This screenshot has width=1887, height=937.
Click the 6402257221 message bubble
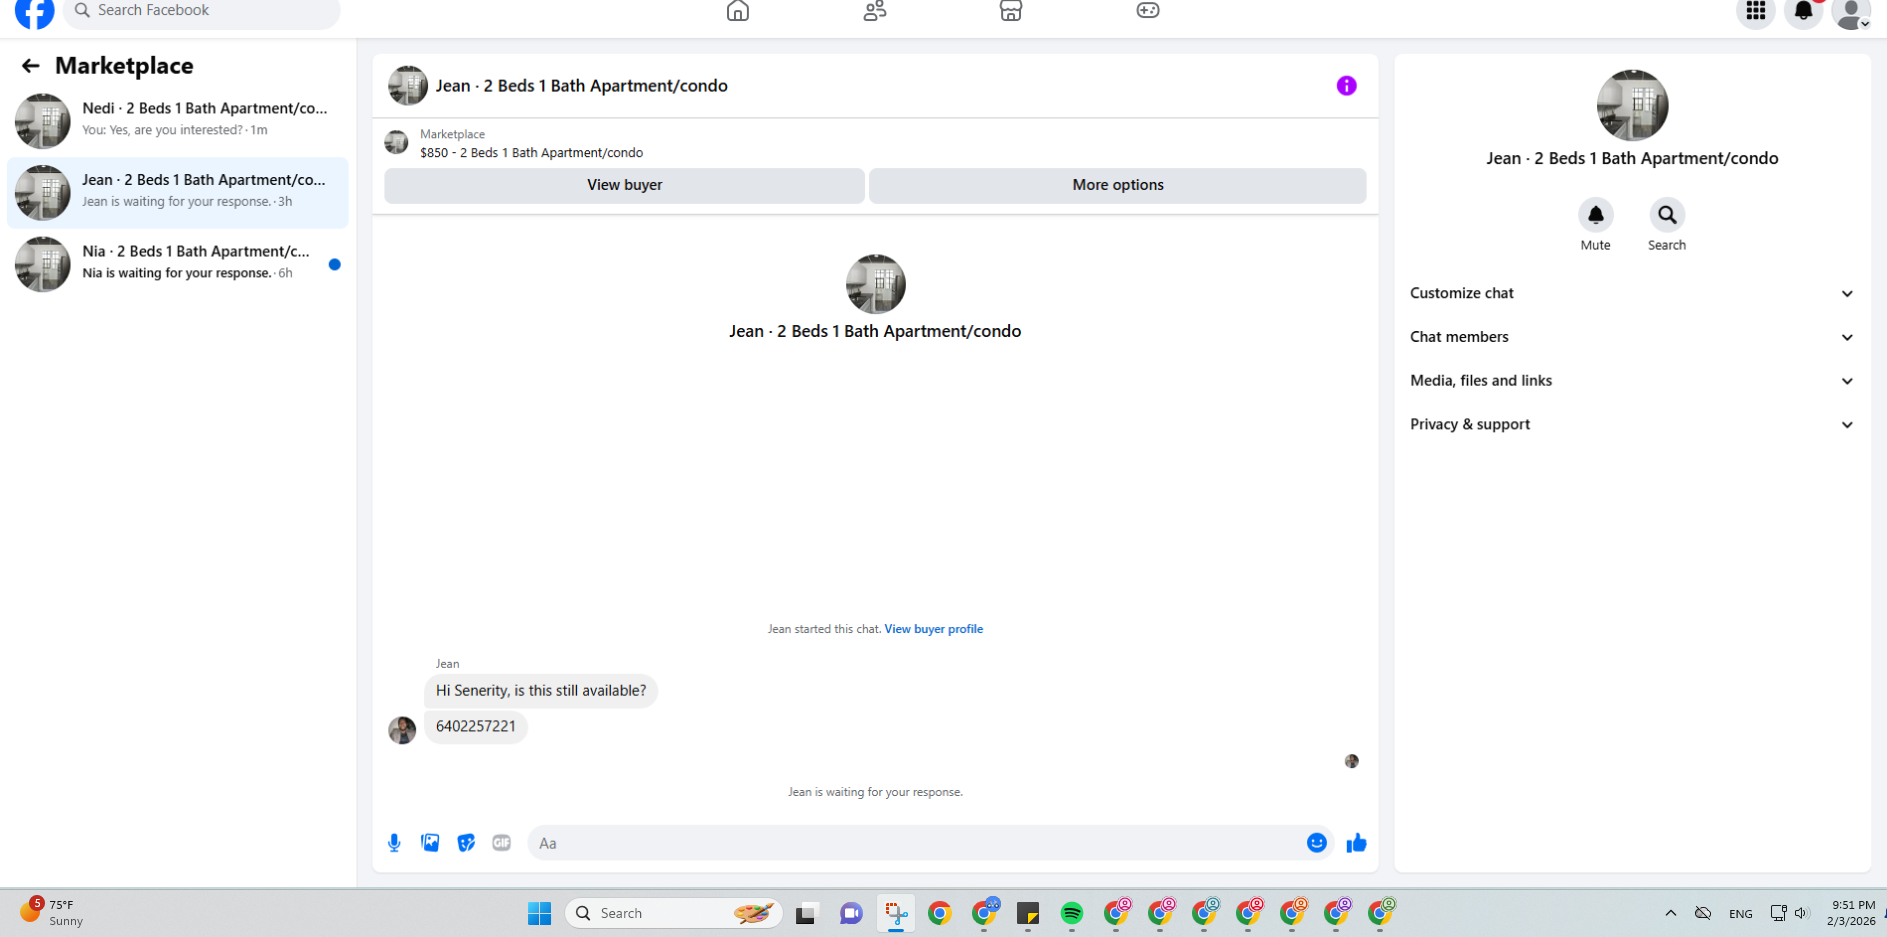tap(476, 727)
